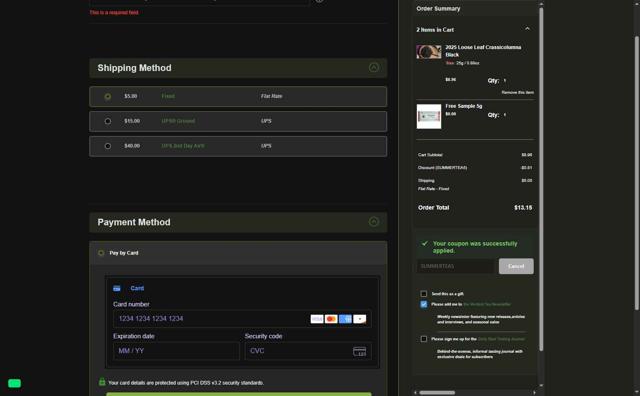Click the CVC card hint icon
The width and height of the screenshot is (640, 396).
click(x=360, y=352)
